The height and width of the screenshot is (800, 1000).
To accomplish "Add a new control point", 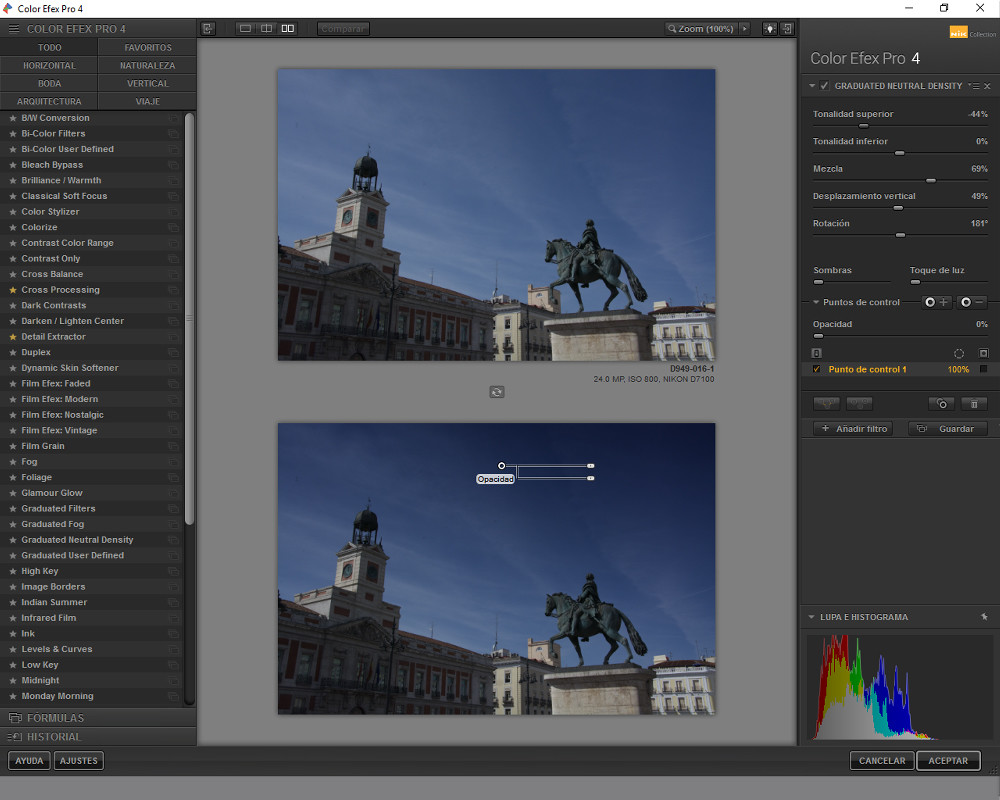I will (937, 302).
